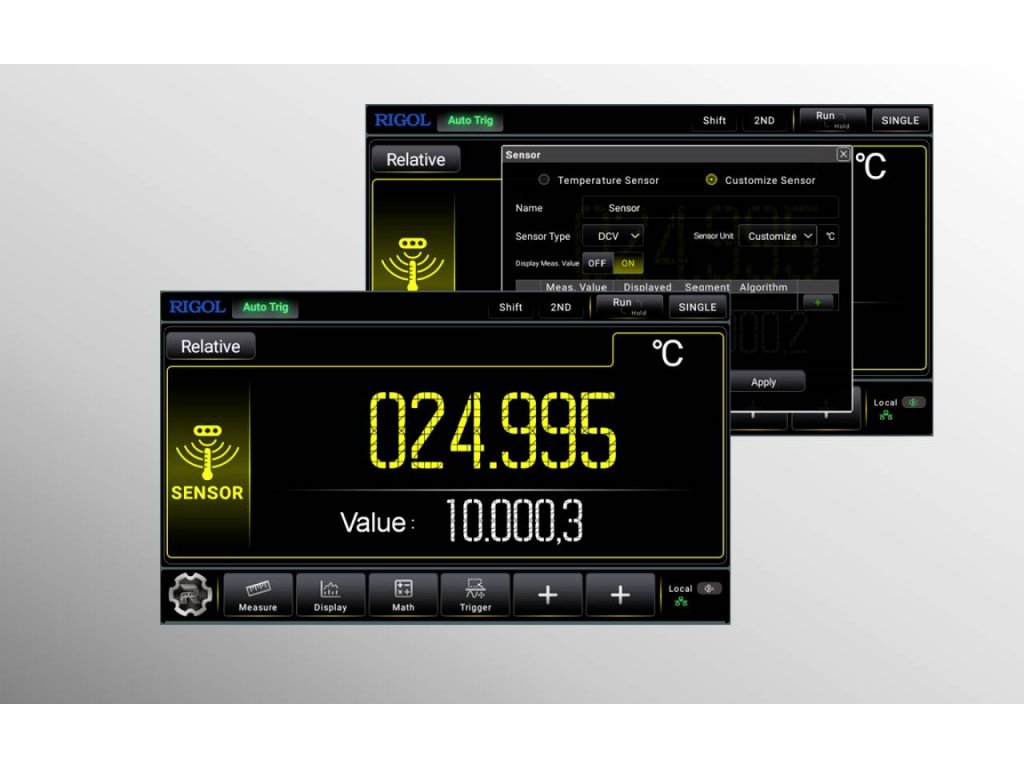This screenshot has width=1024, height=768.
Task: Click the RIGOL logo in back window
Action: pos(402,120)
